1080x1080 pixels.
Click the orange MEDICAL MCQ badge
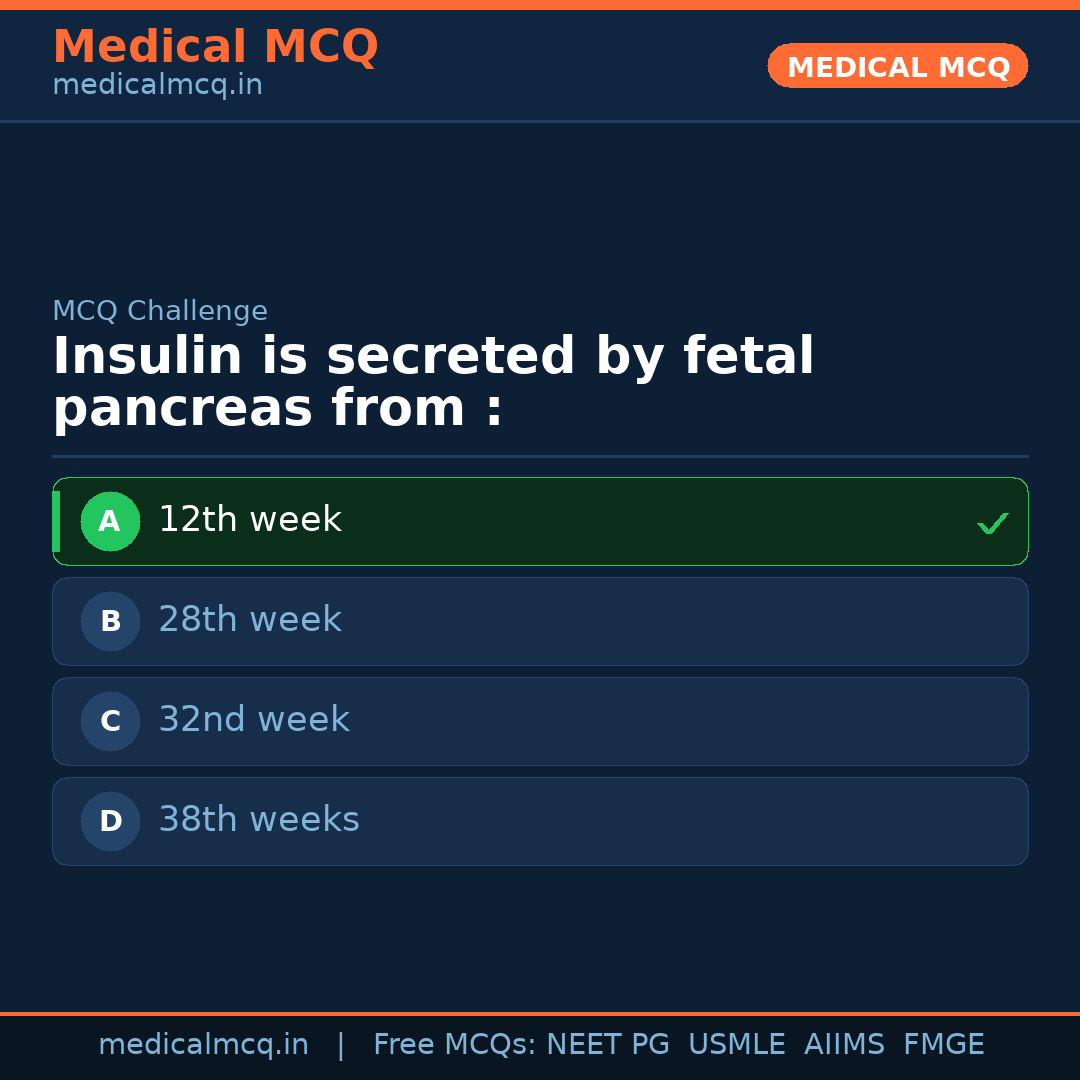898,66
